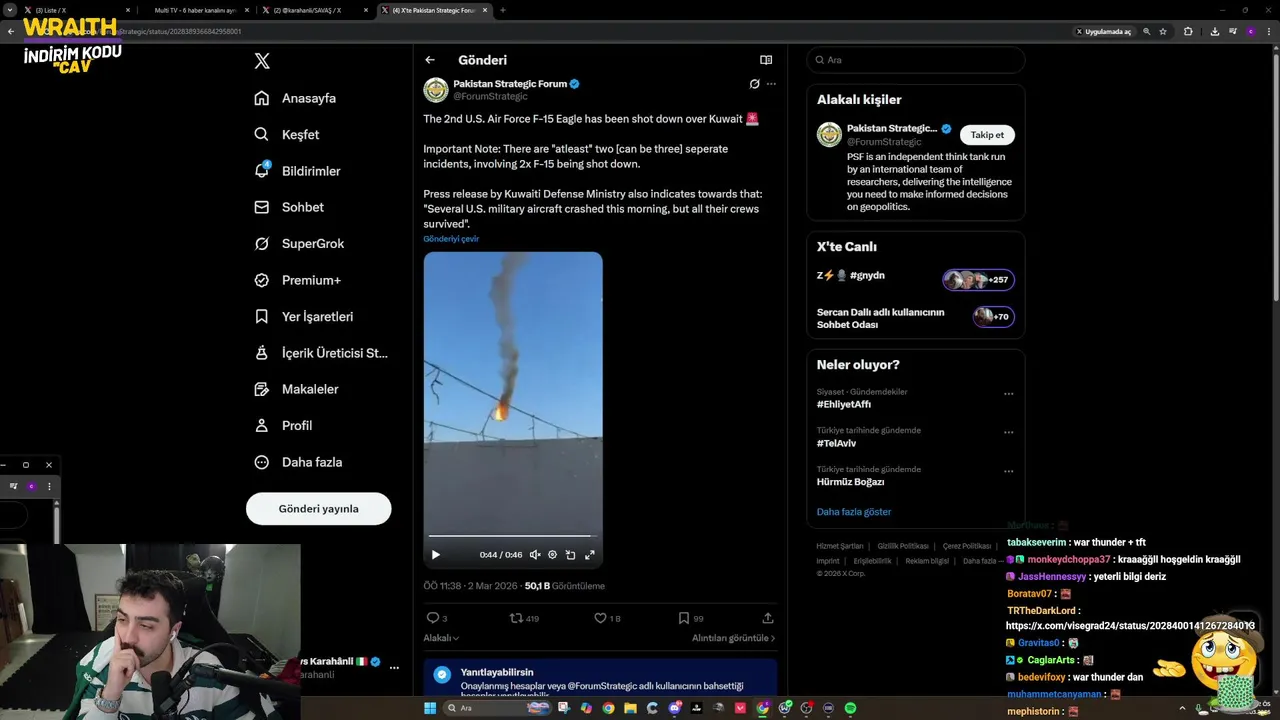Open the Alakalı sort dropdown
Image resolution: width=1280 pixels, height=720 pixels.
coord(441,638)
